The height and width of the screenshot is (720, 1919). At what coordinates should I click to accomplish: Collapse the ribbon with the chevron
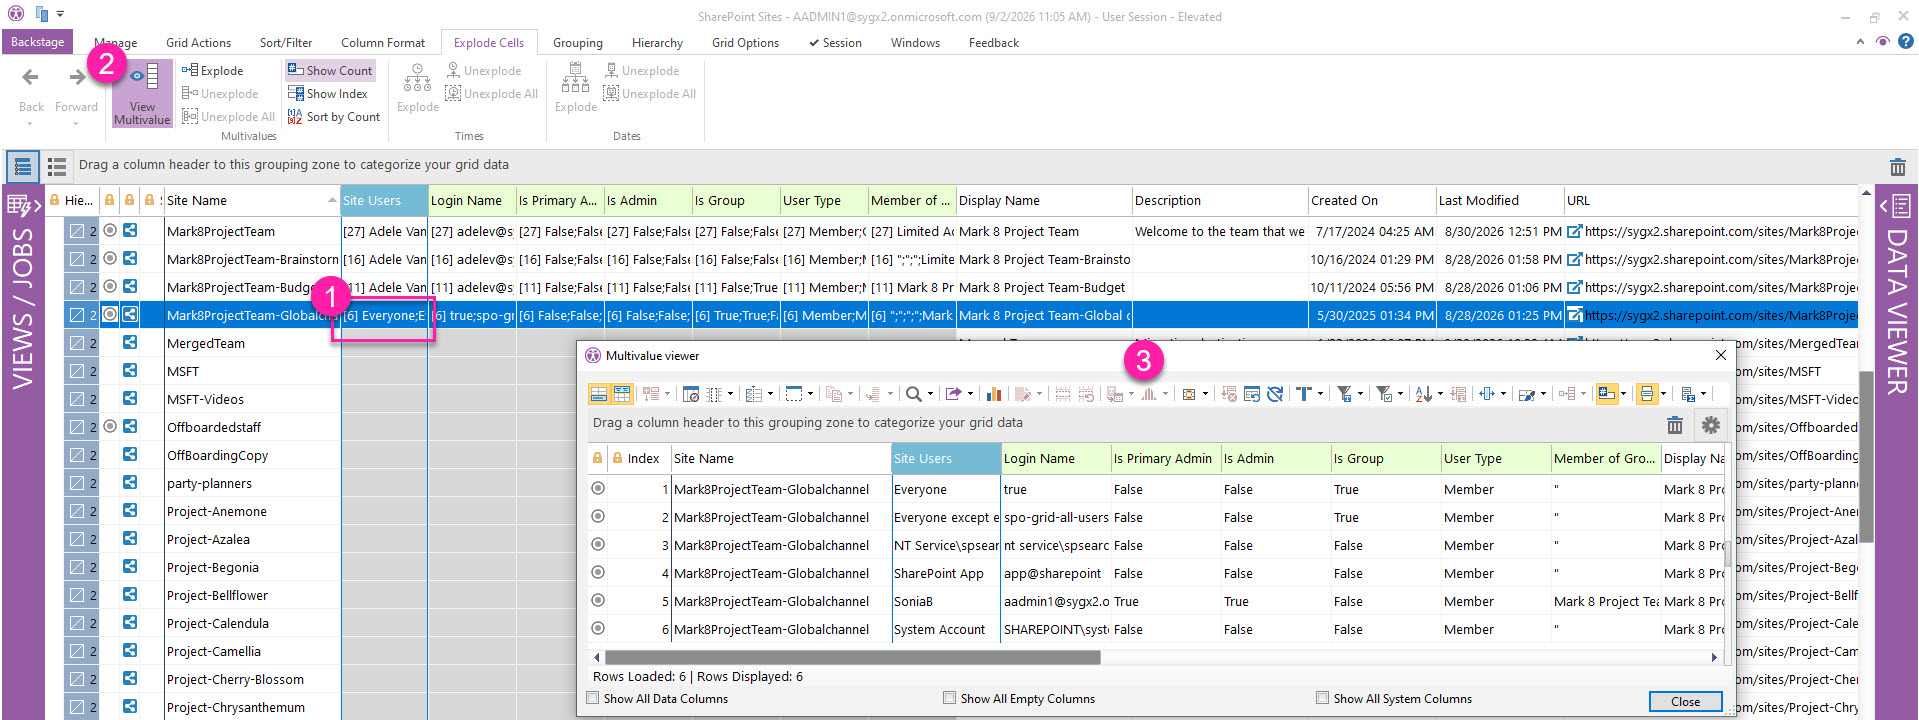coord(1860,42)
